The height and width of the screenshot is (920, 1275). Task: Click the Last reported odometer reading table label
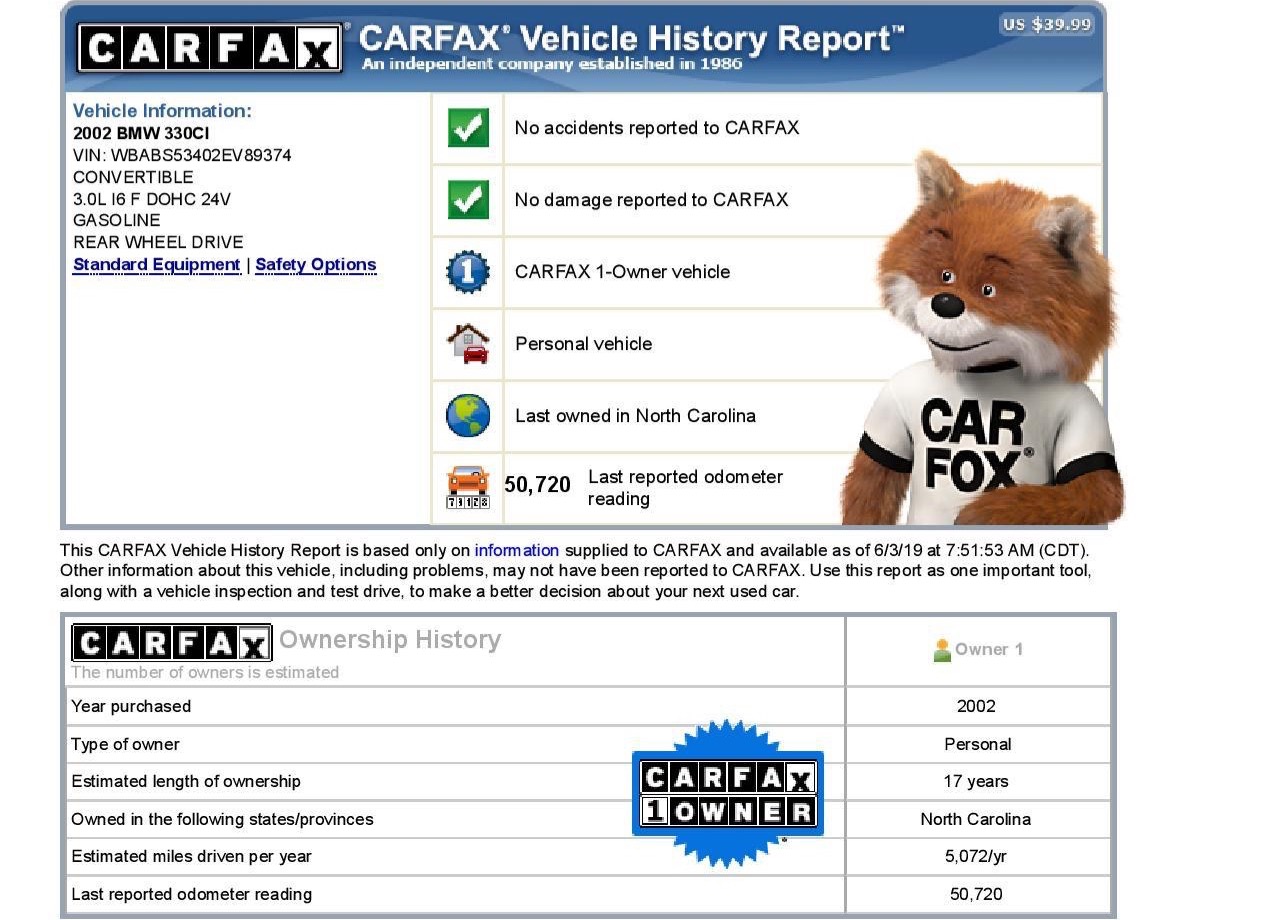tap(191, 894)
